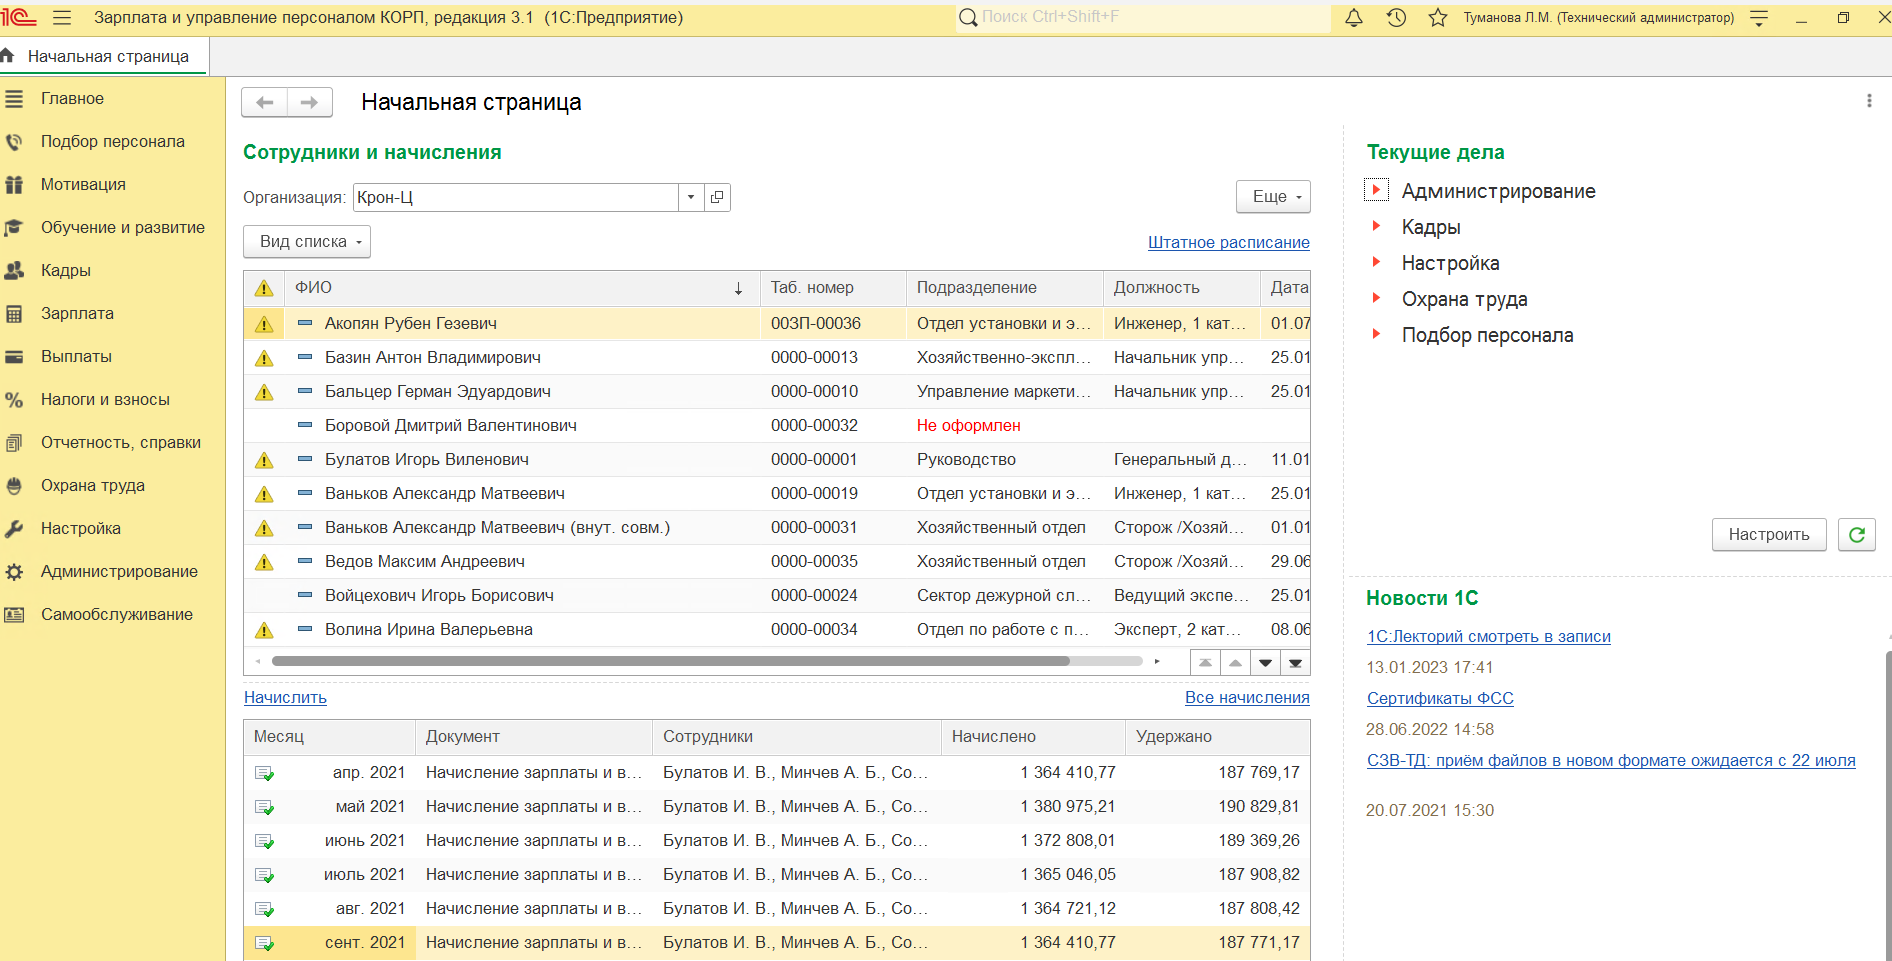Open service menu lines icon
Viewport: 1892px width, 961px height.
[1760, 18]
